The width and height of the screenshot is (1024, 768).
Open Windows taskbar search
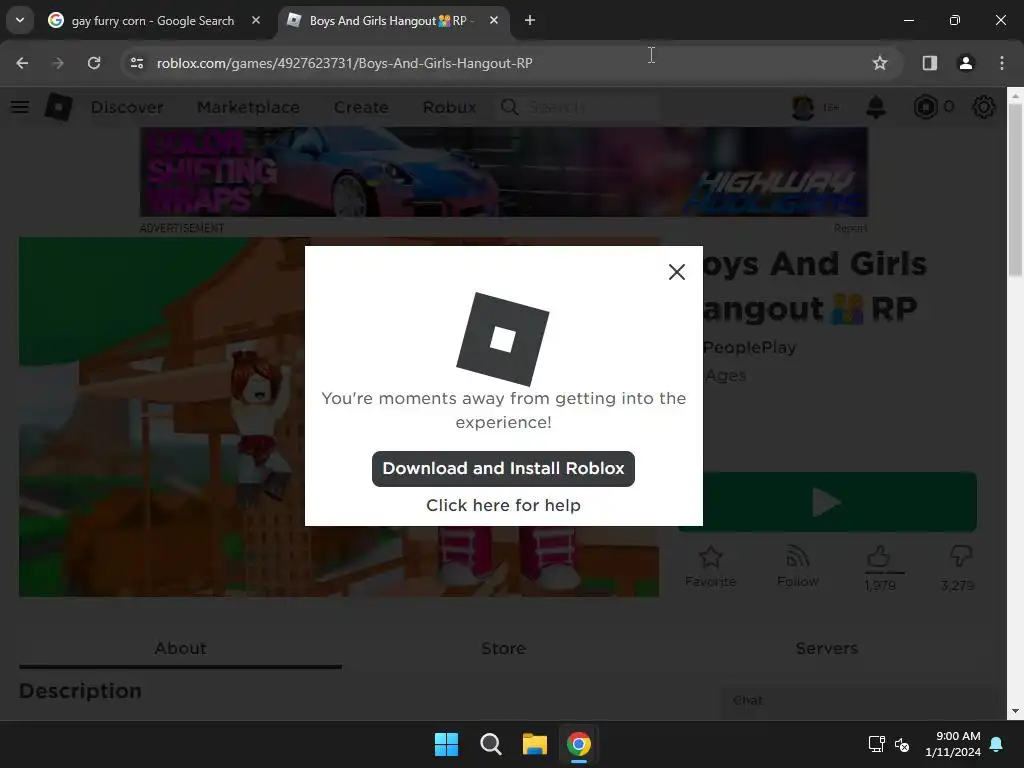[490, 744]
